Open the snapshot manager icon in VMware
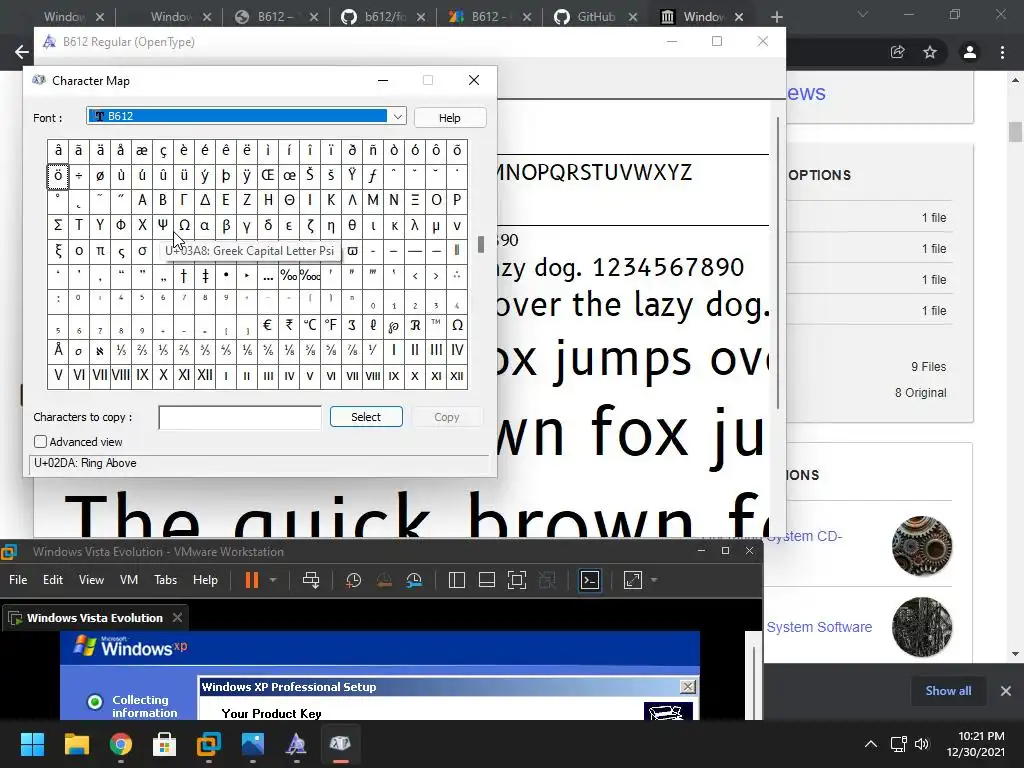Image resolution: width=1024 pixels, height=768 pixels. pyautogui.click(x=414, y=580)
